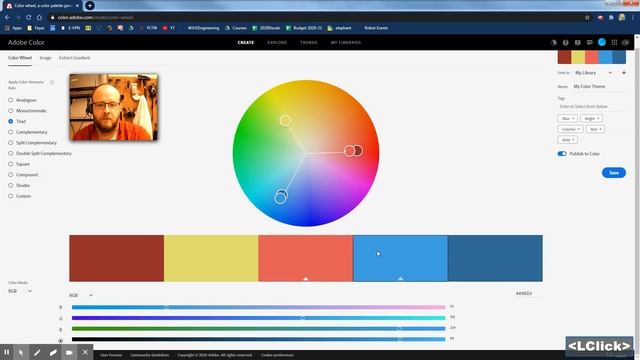Image resolution: width=640 pixels, height=360 pixels.
Task: Adjust the brightness slider
Action: [x=258, y=339]
